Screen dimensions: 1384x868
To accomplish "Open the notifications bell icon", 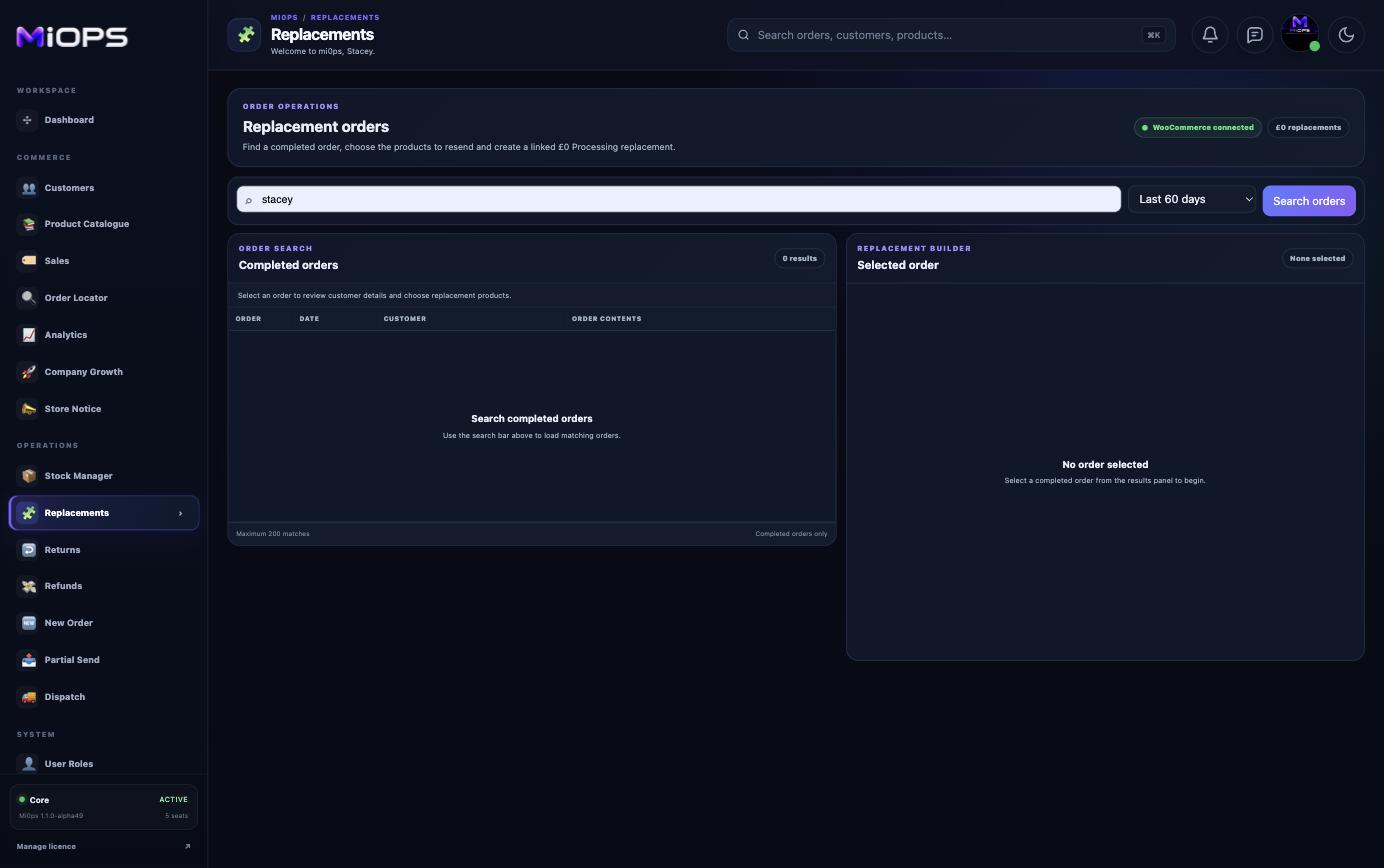I will tap(1210, 35).
